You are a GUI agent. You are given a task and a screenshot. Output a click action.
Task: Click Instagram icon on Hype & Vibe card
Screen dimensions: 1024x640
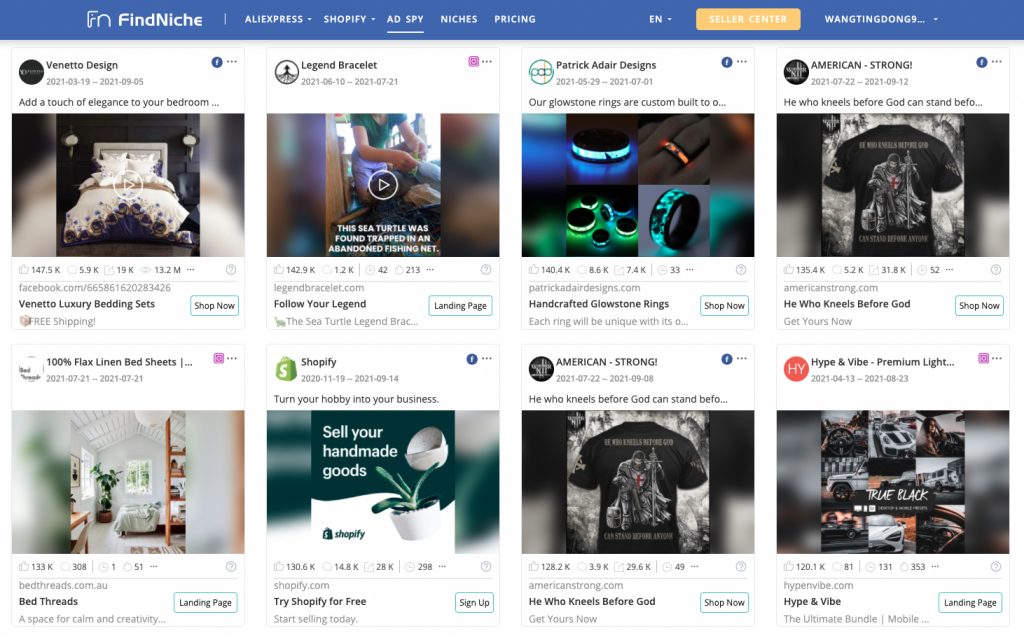[984, 359]
